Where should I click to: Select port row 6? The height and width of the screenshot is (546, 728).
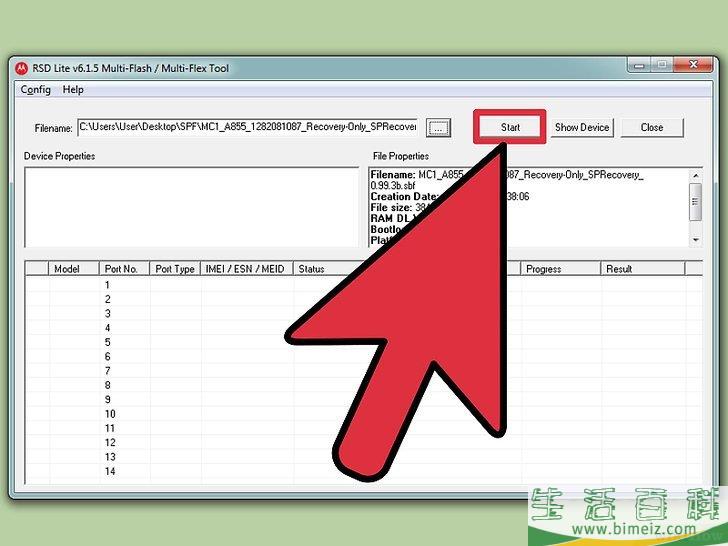(x=364, y=357)
